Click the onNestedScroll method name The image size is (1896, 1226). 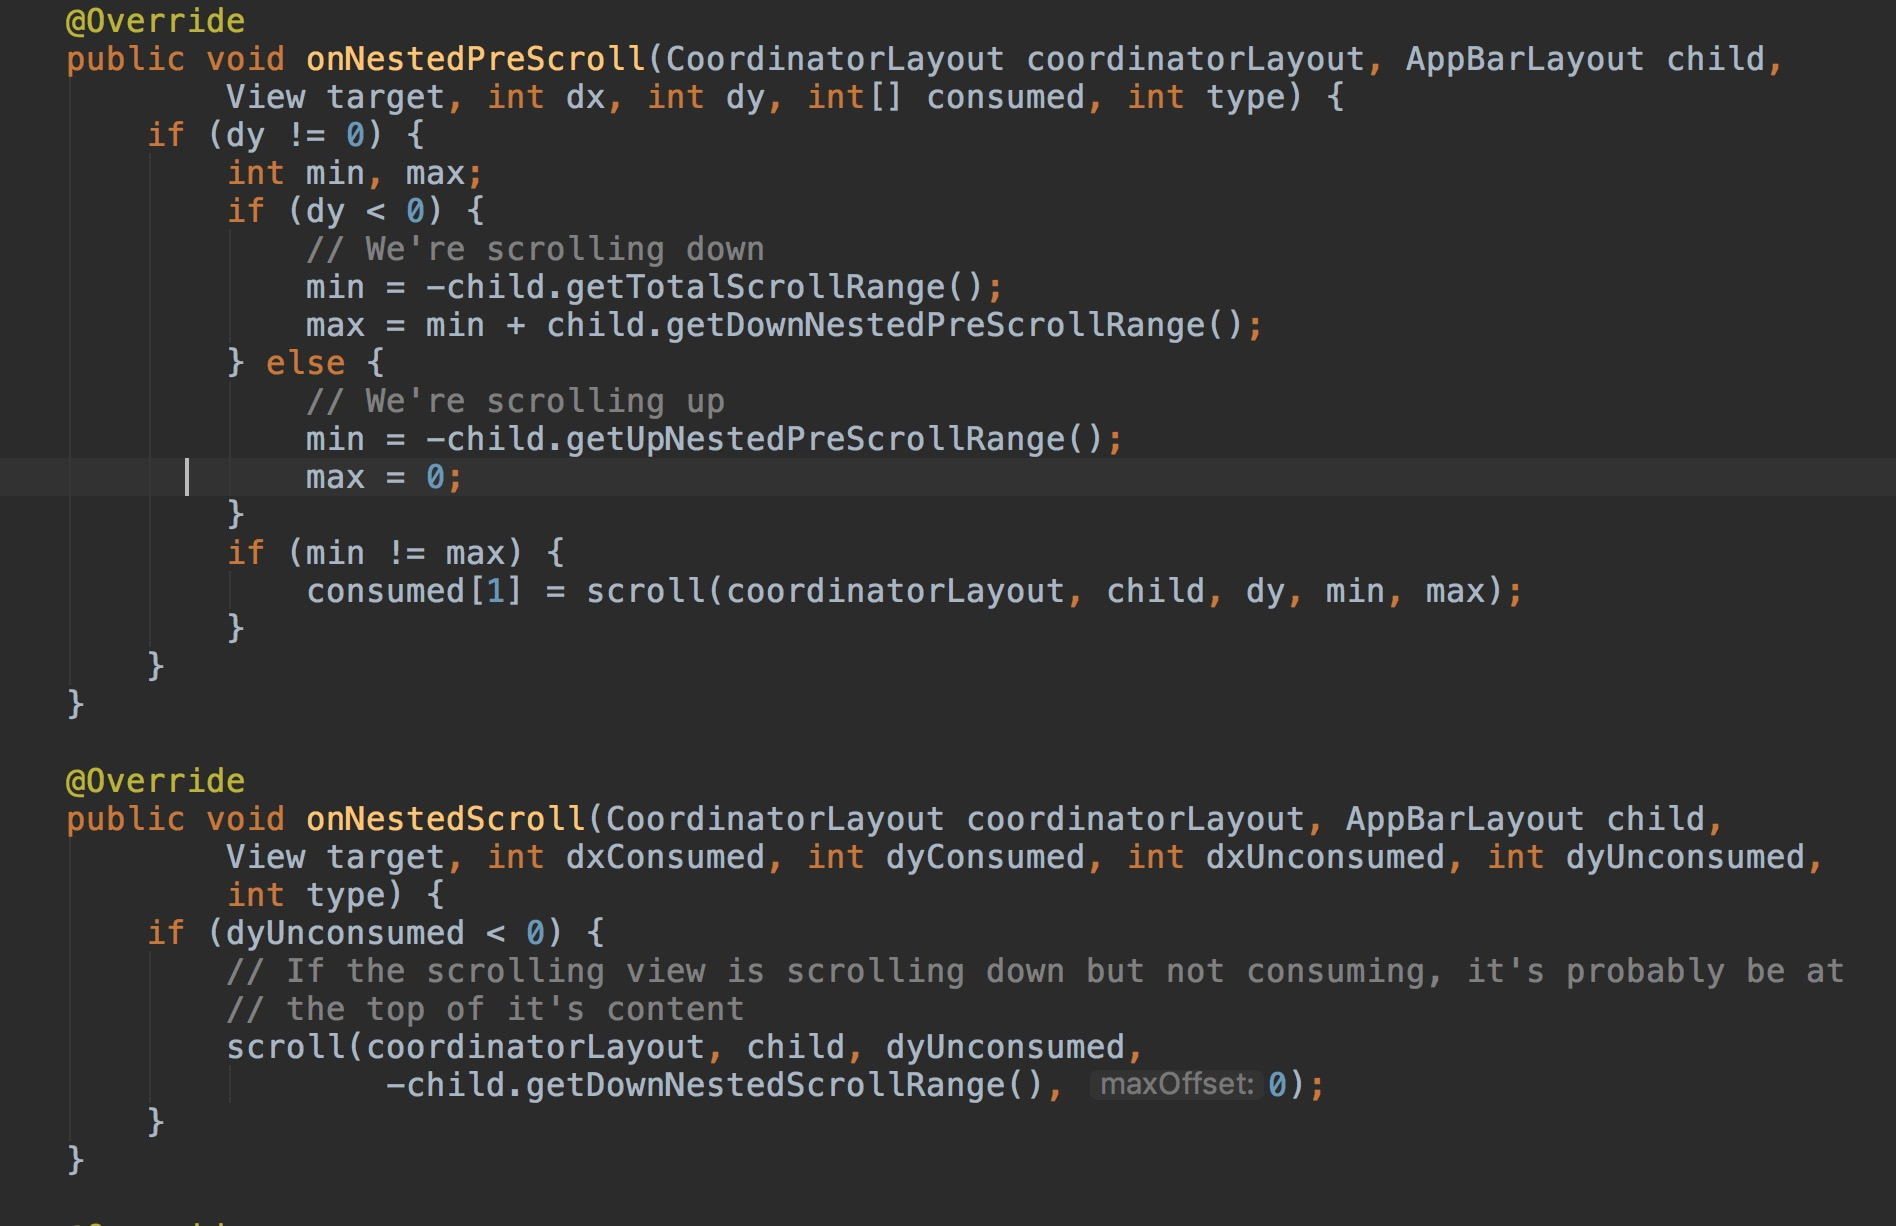(x=446, y=819)
